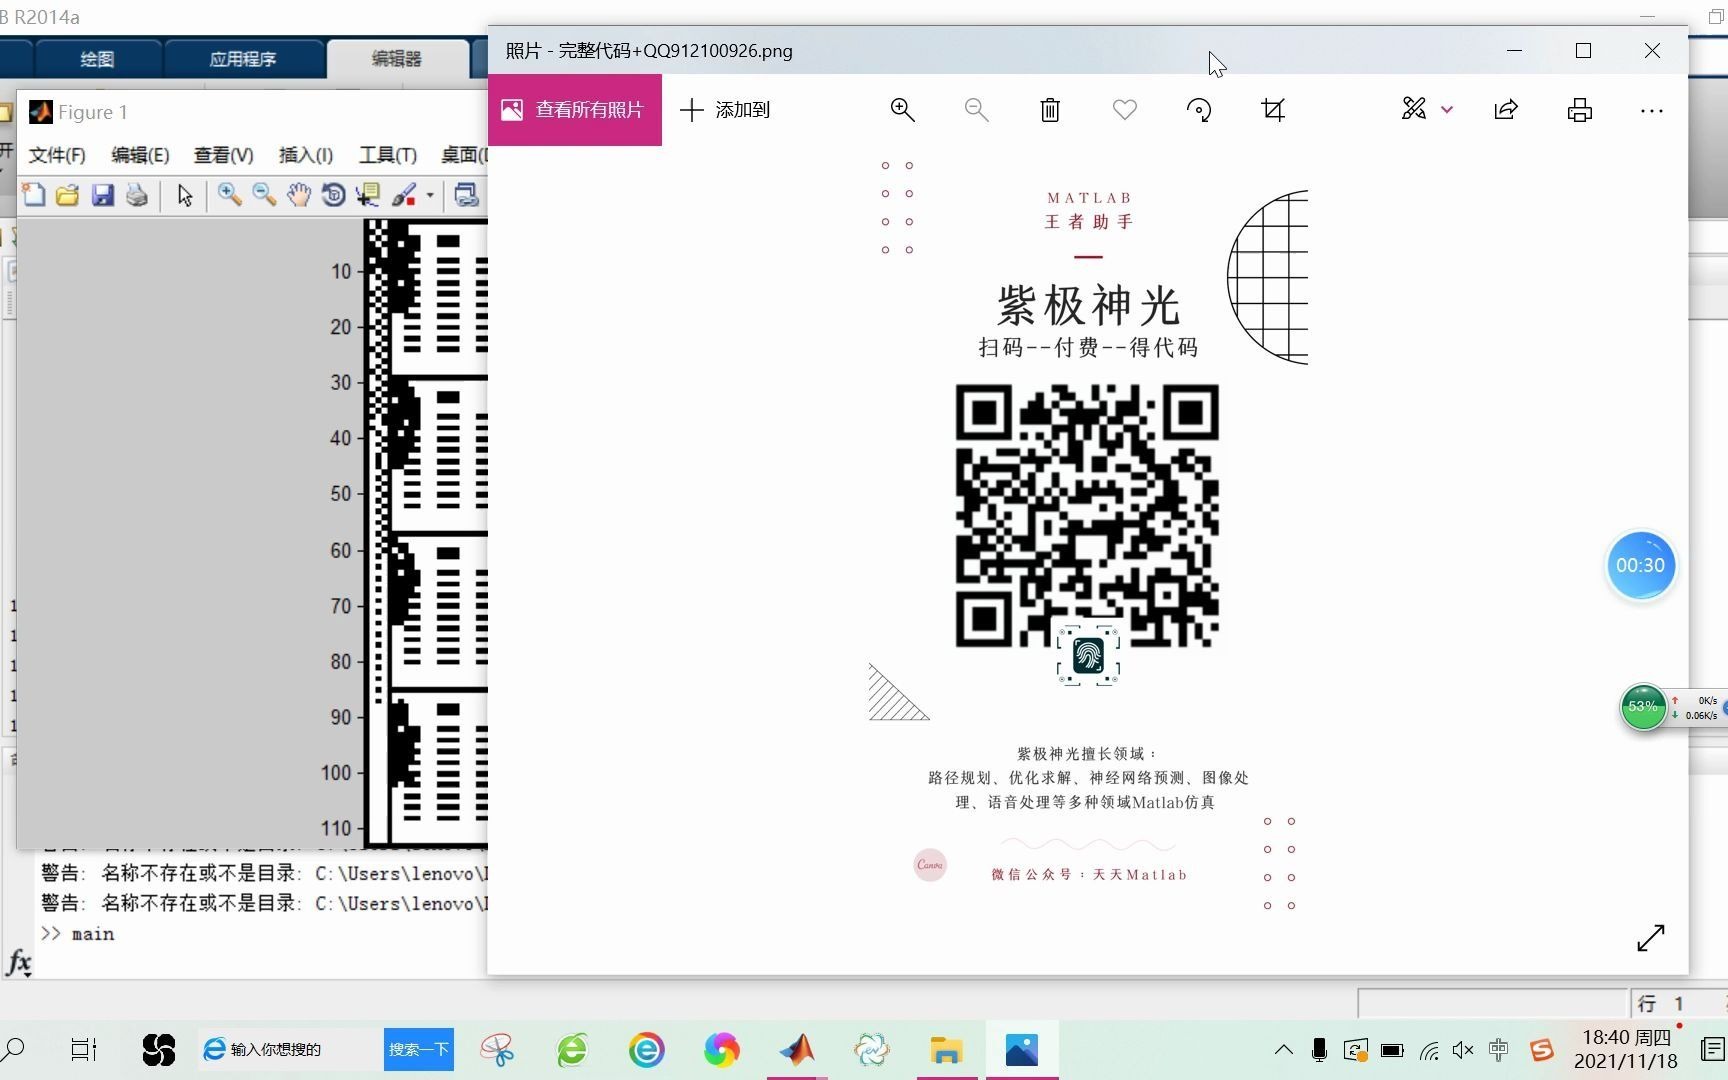Select the Edit Plot arrow tool
Screen dimensions: 1728x1080
pos(185,195)
